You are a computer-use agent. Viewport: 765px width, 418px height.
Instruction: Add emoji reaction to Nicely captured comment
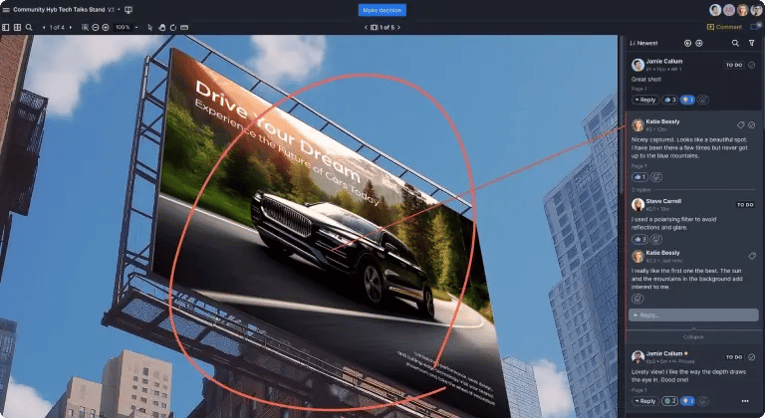656,177
